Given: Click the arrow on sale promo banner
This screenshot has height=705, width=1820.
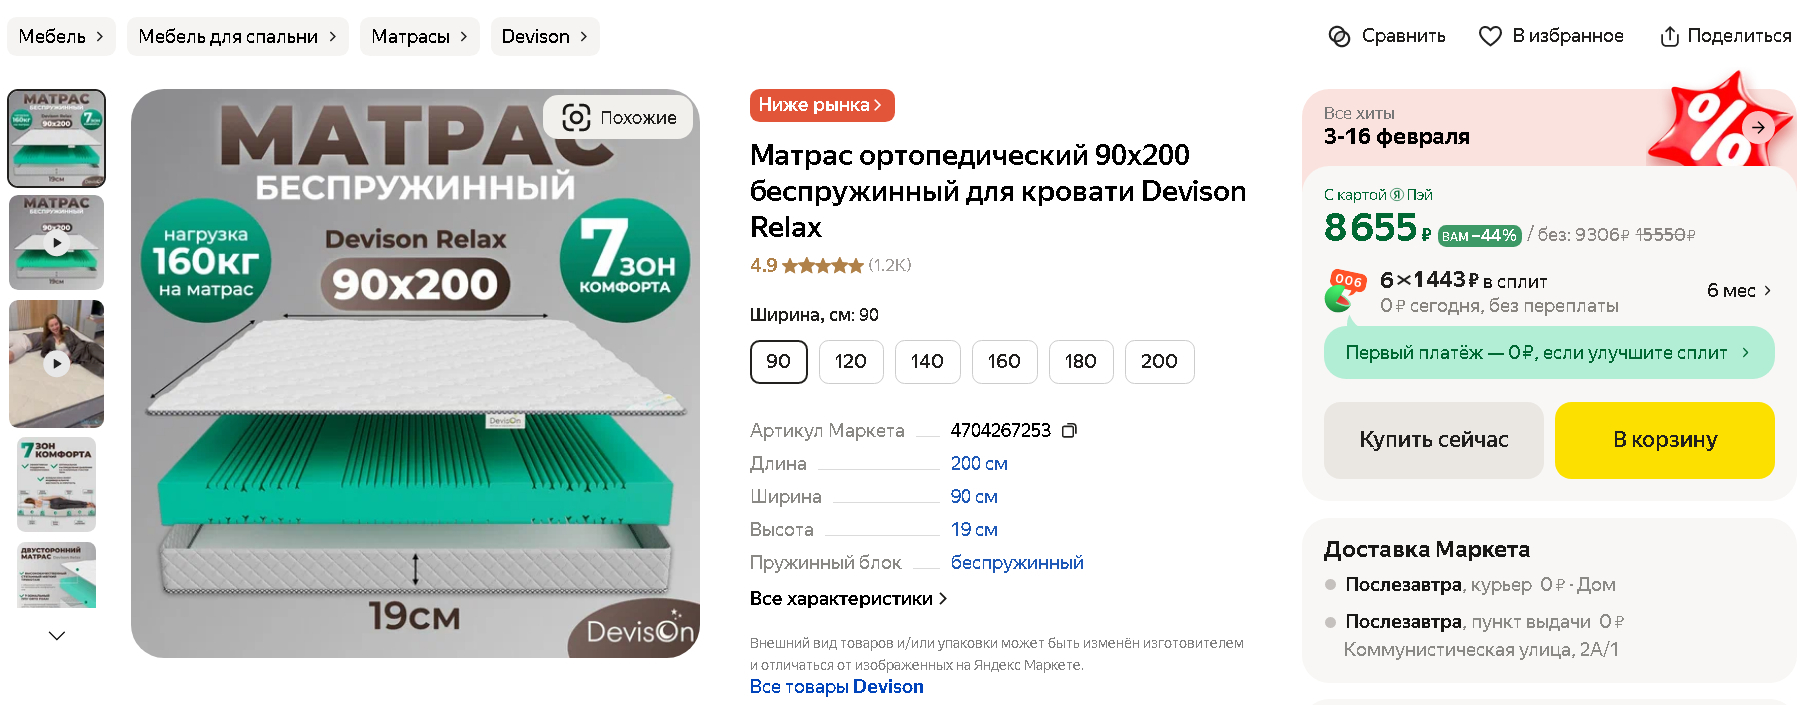Looking at the screenshot, I should point(1758,127).
